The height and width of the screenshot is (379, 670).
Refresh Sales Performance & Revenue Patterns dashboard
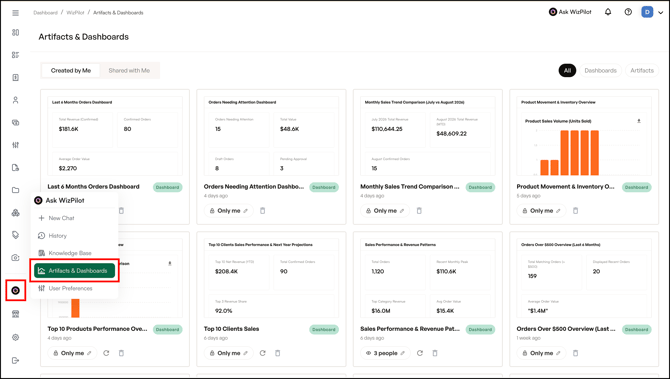[x=420, y=353]
